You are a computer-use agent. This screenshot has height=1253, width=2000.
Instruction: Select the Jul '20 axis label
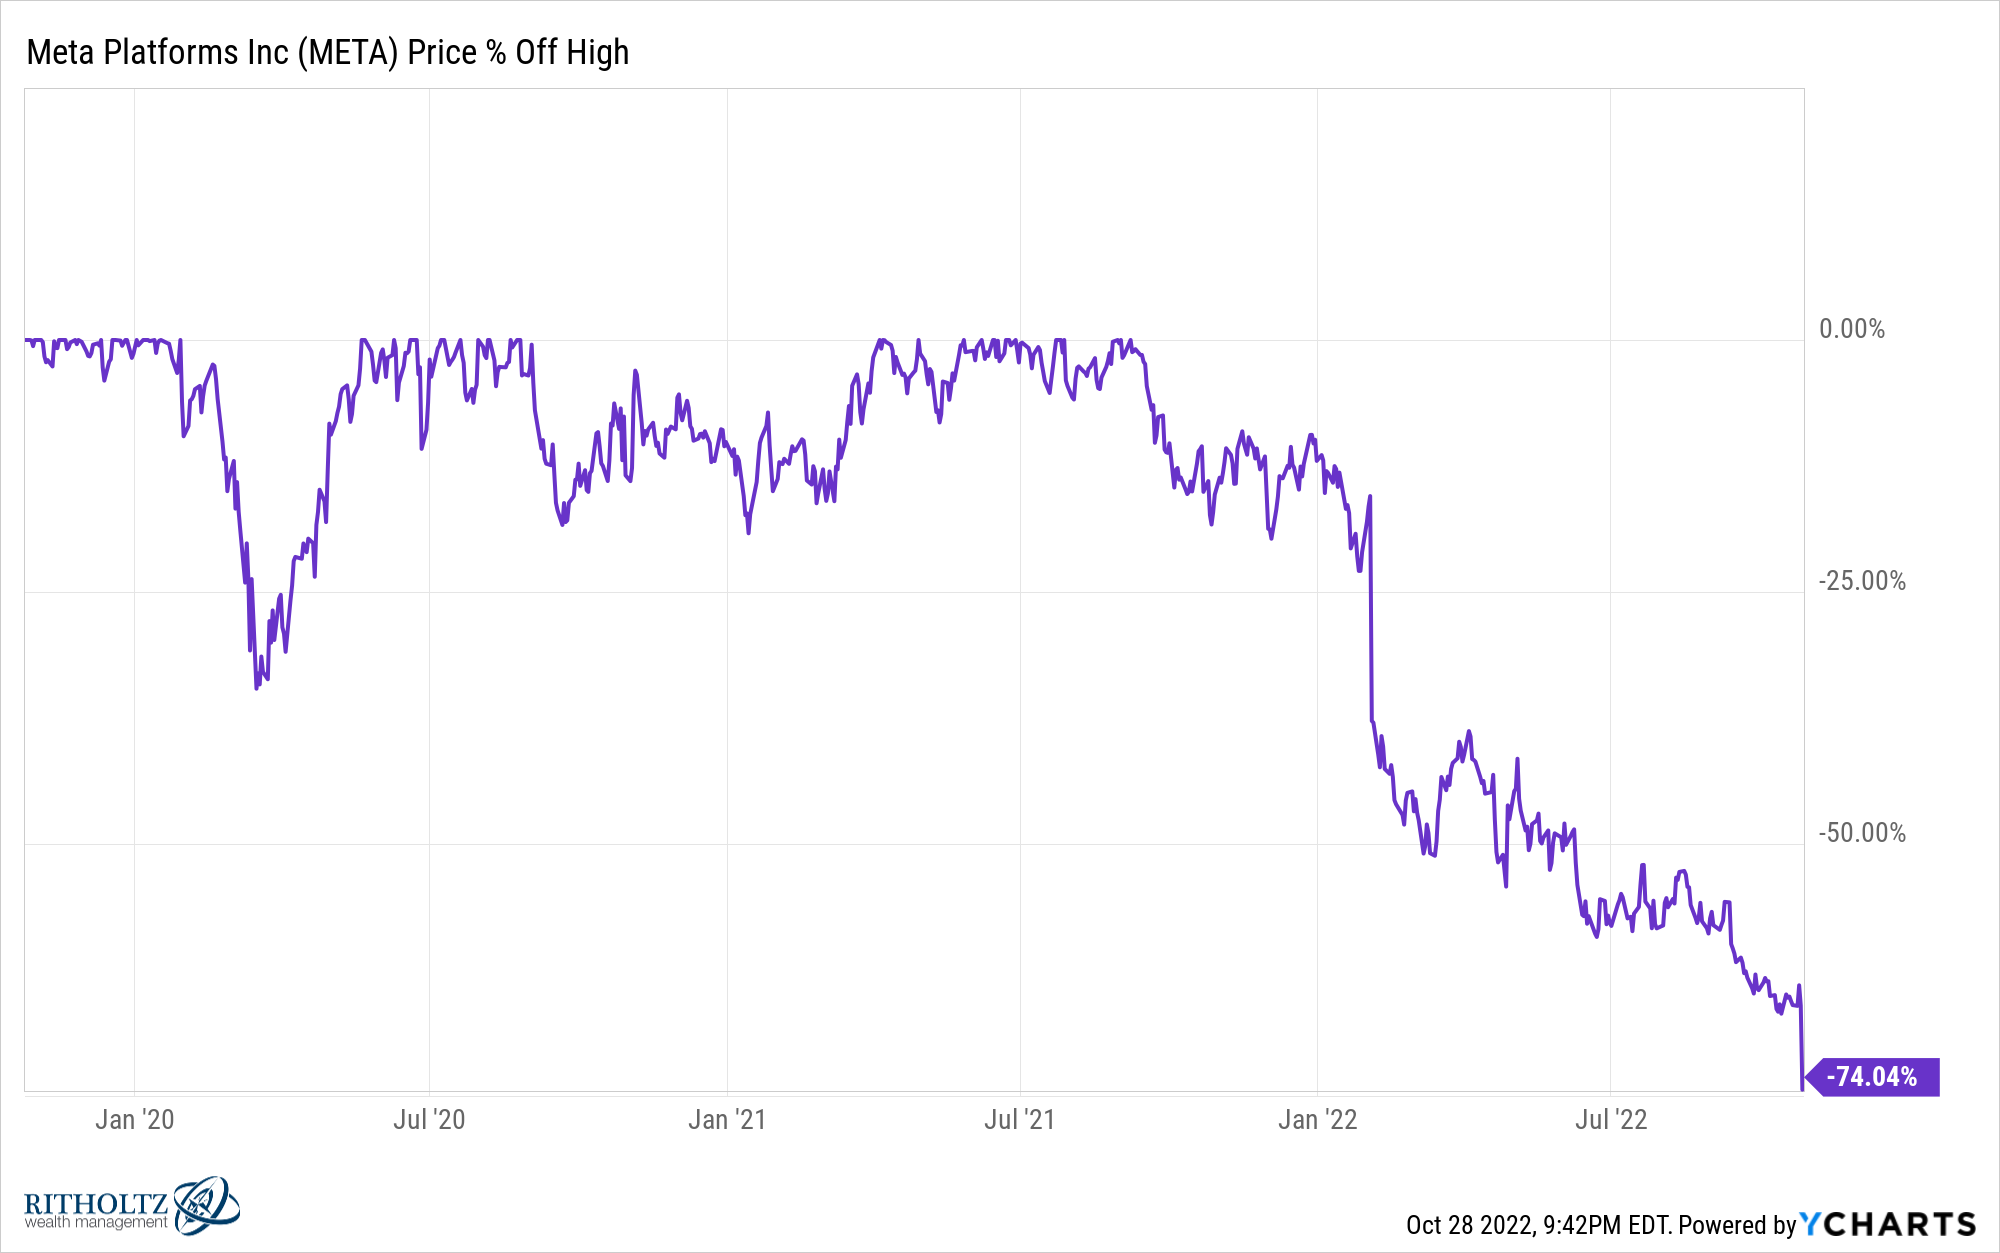tap(429, 1119)
